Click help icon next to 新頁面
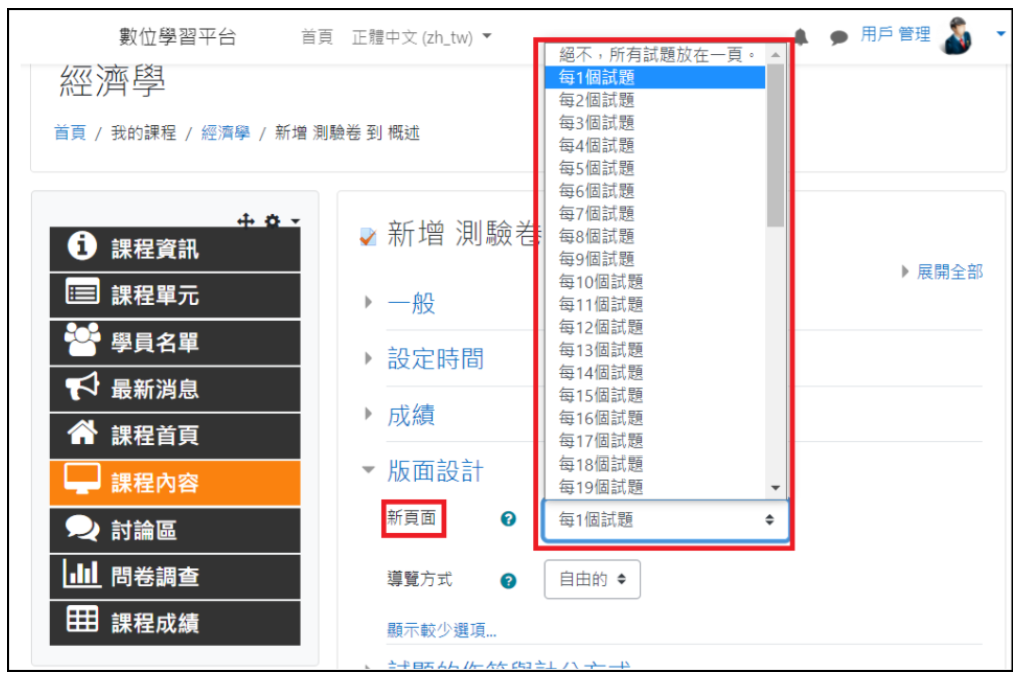Image resolution: width=1019 pixels, height=681 pixels. (x=508, y=519)
